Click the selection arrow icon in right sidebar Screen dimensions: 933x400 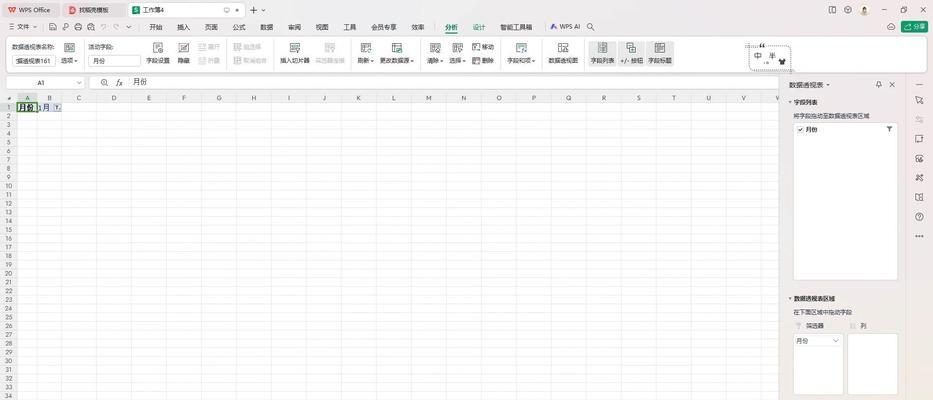click(x=919, y=100)
